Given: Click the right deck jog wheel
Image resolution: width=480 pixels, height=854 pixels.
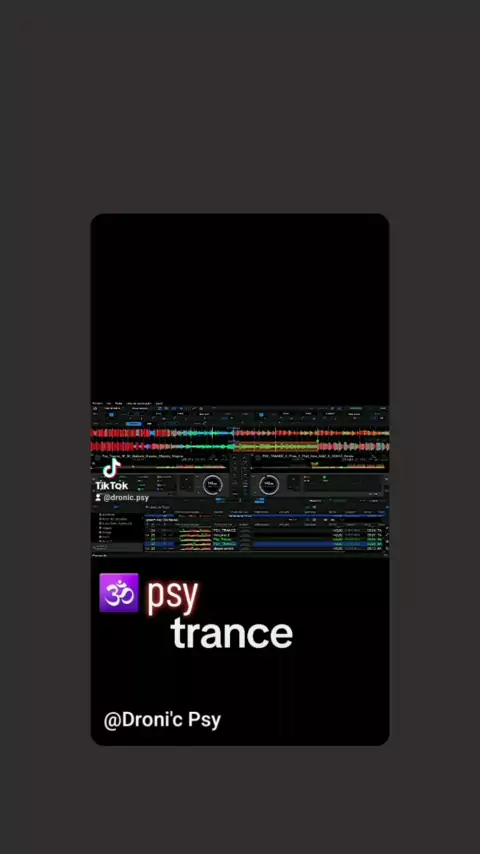Looking at the screenshot, I should pos(269,484).
